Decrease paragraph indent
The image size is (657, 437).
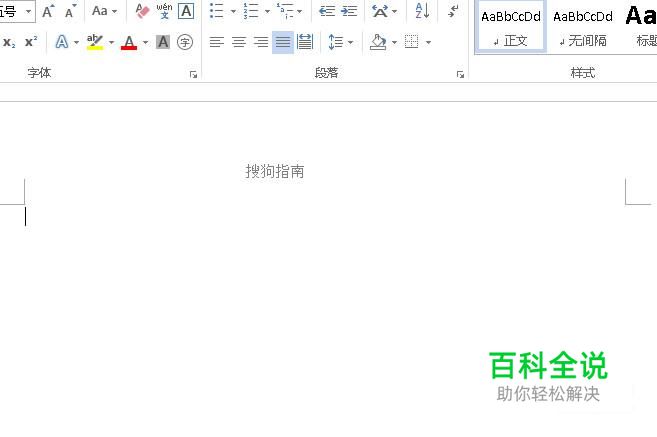327,11
